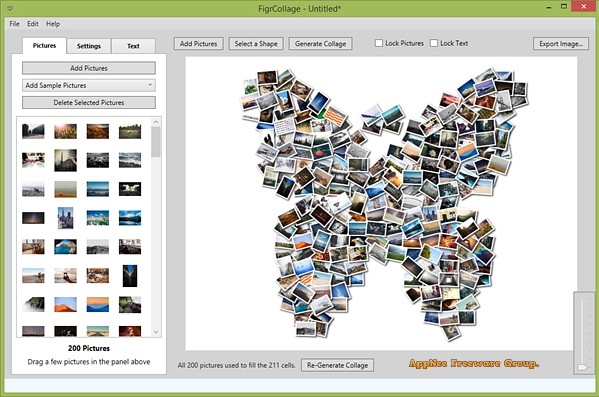This screenshot has width=599, height=397.
Task: Minimize the FigrCollage window
Action: click(549, 7)
